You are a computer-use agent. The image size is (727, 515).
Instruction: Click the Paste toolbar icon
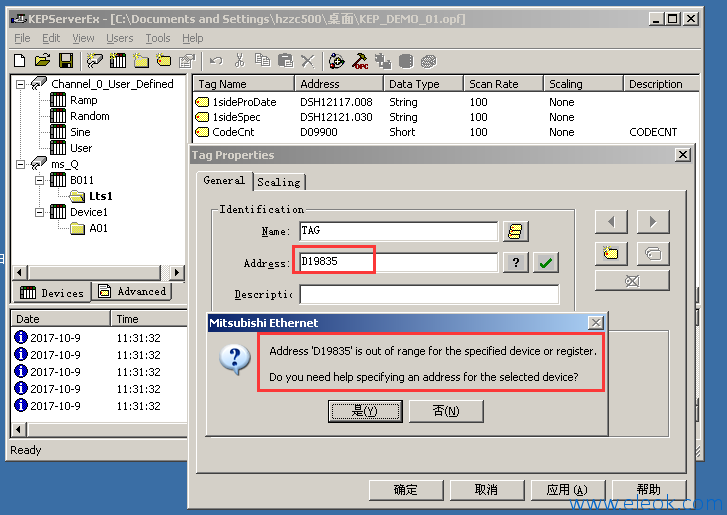point(285,61)
